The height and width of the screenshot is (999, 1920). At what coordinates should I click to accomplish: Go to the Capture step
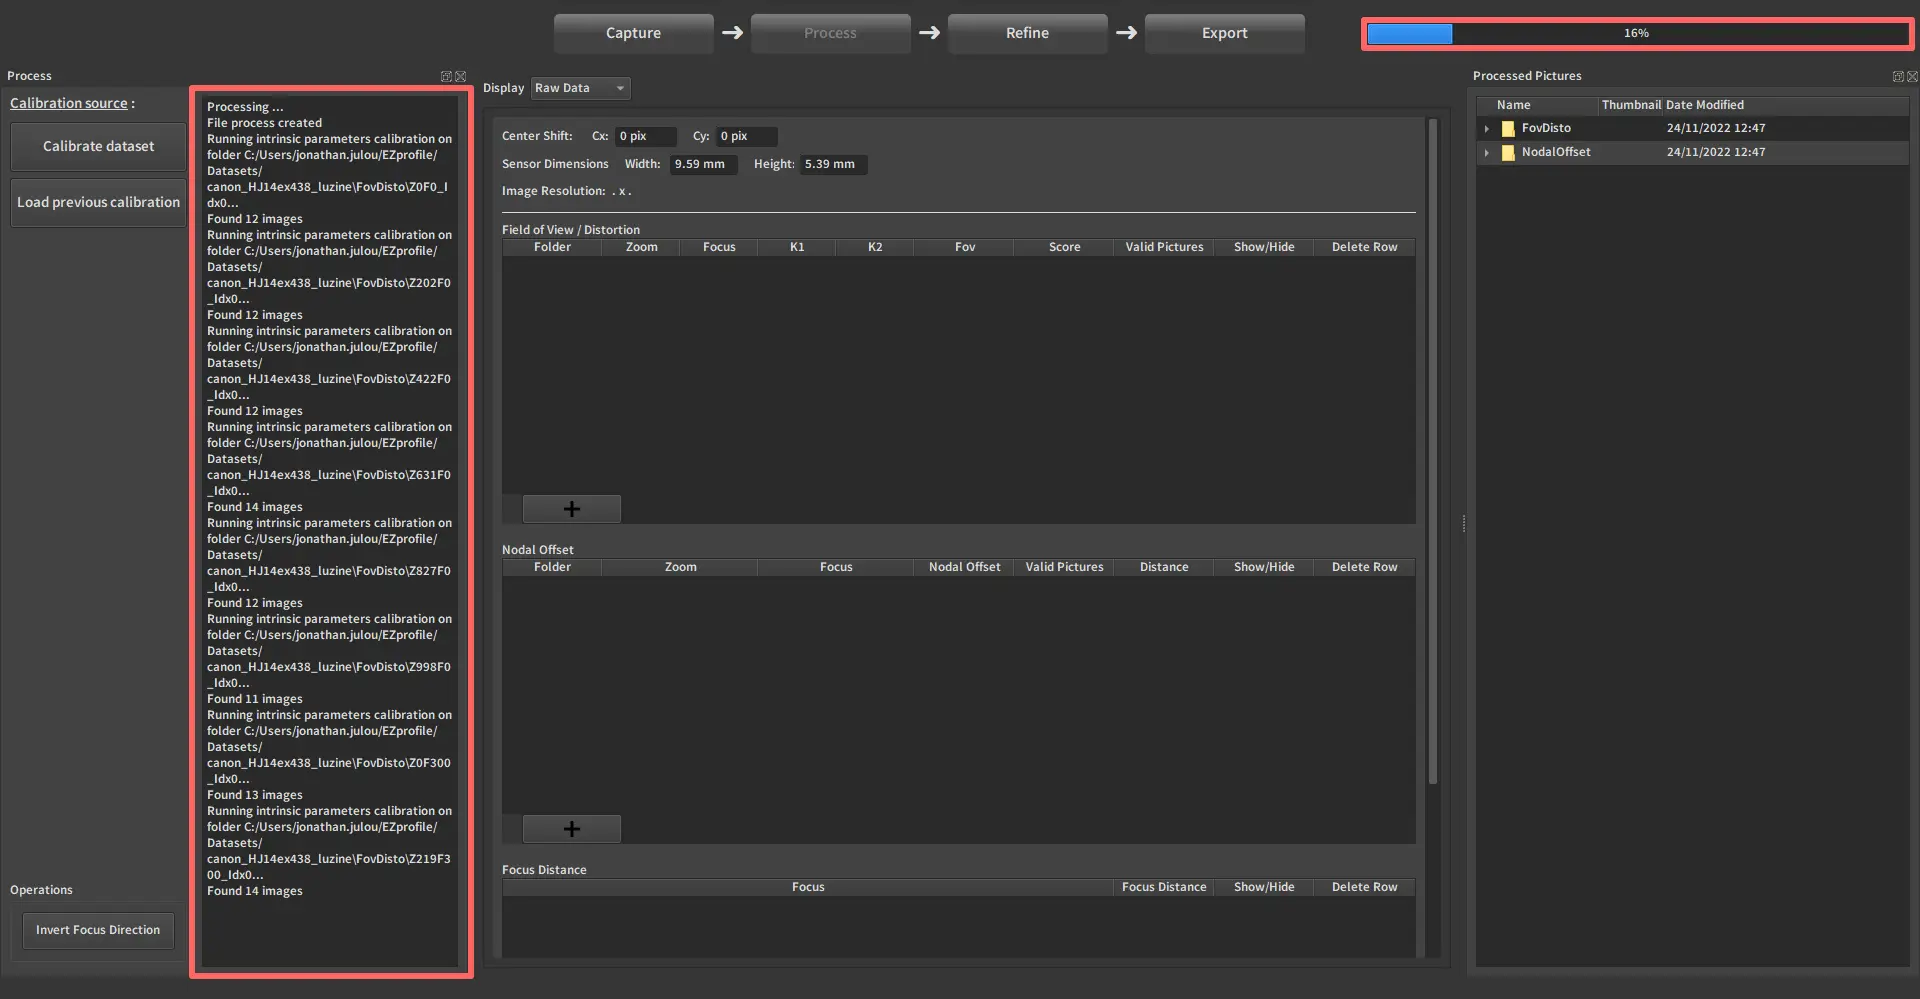633,33
